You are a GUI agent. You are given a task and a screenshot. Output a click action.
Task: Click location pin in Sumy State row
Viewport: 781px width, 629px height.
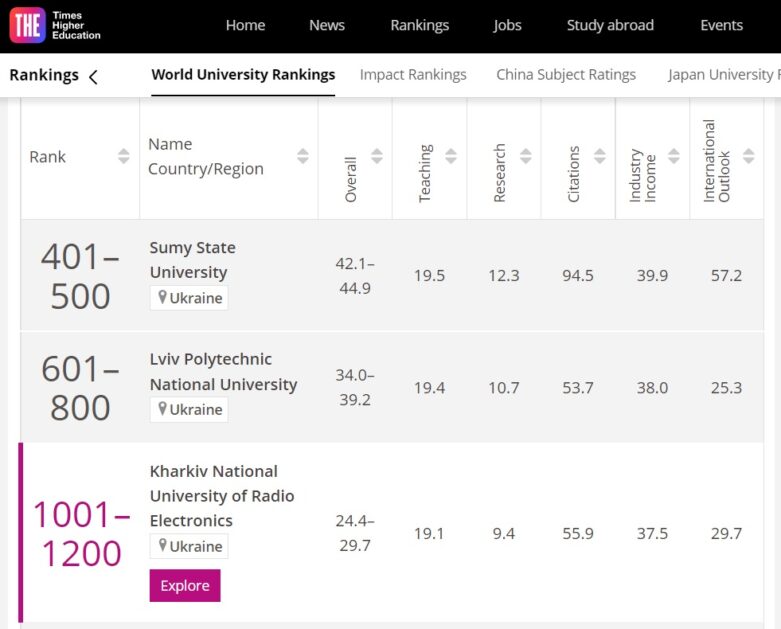click(x=162, y=297)
